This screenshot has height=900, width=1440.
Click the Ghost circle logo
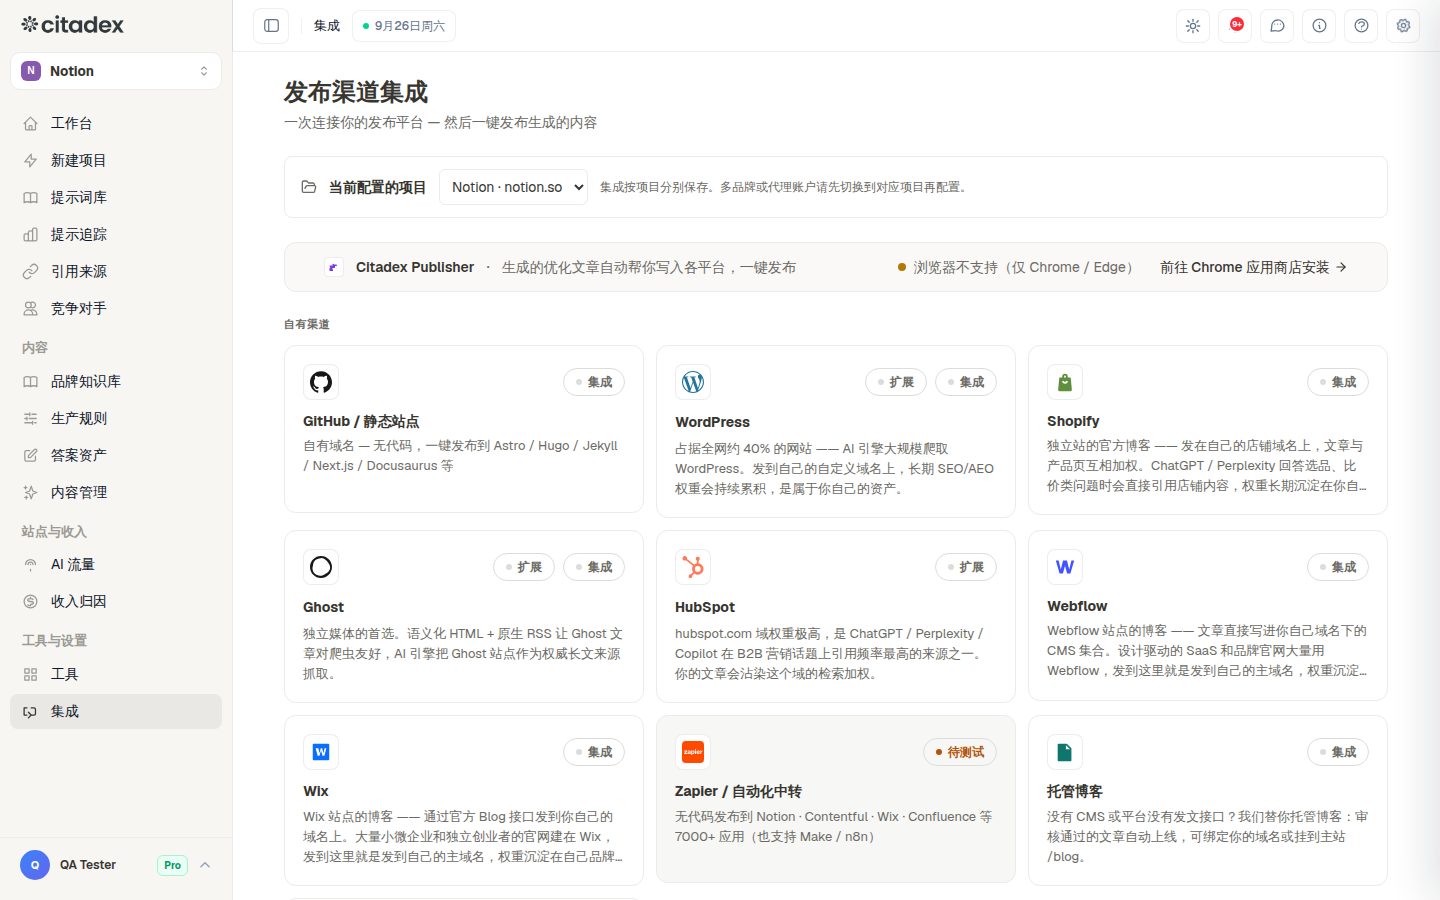click(x=321, y=567)
